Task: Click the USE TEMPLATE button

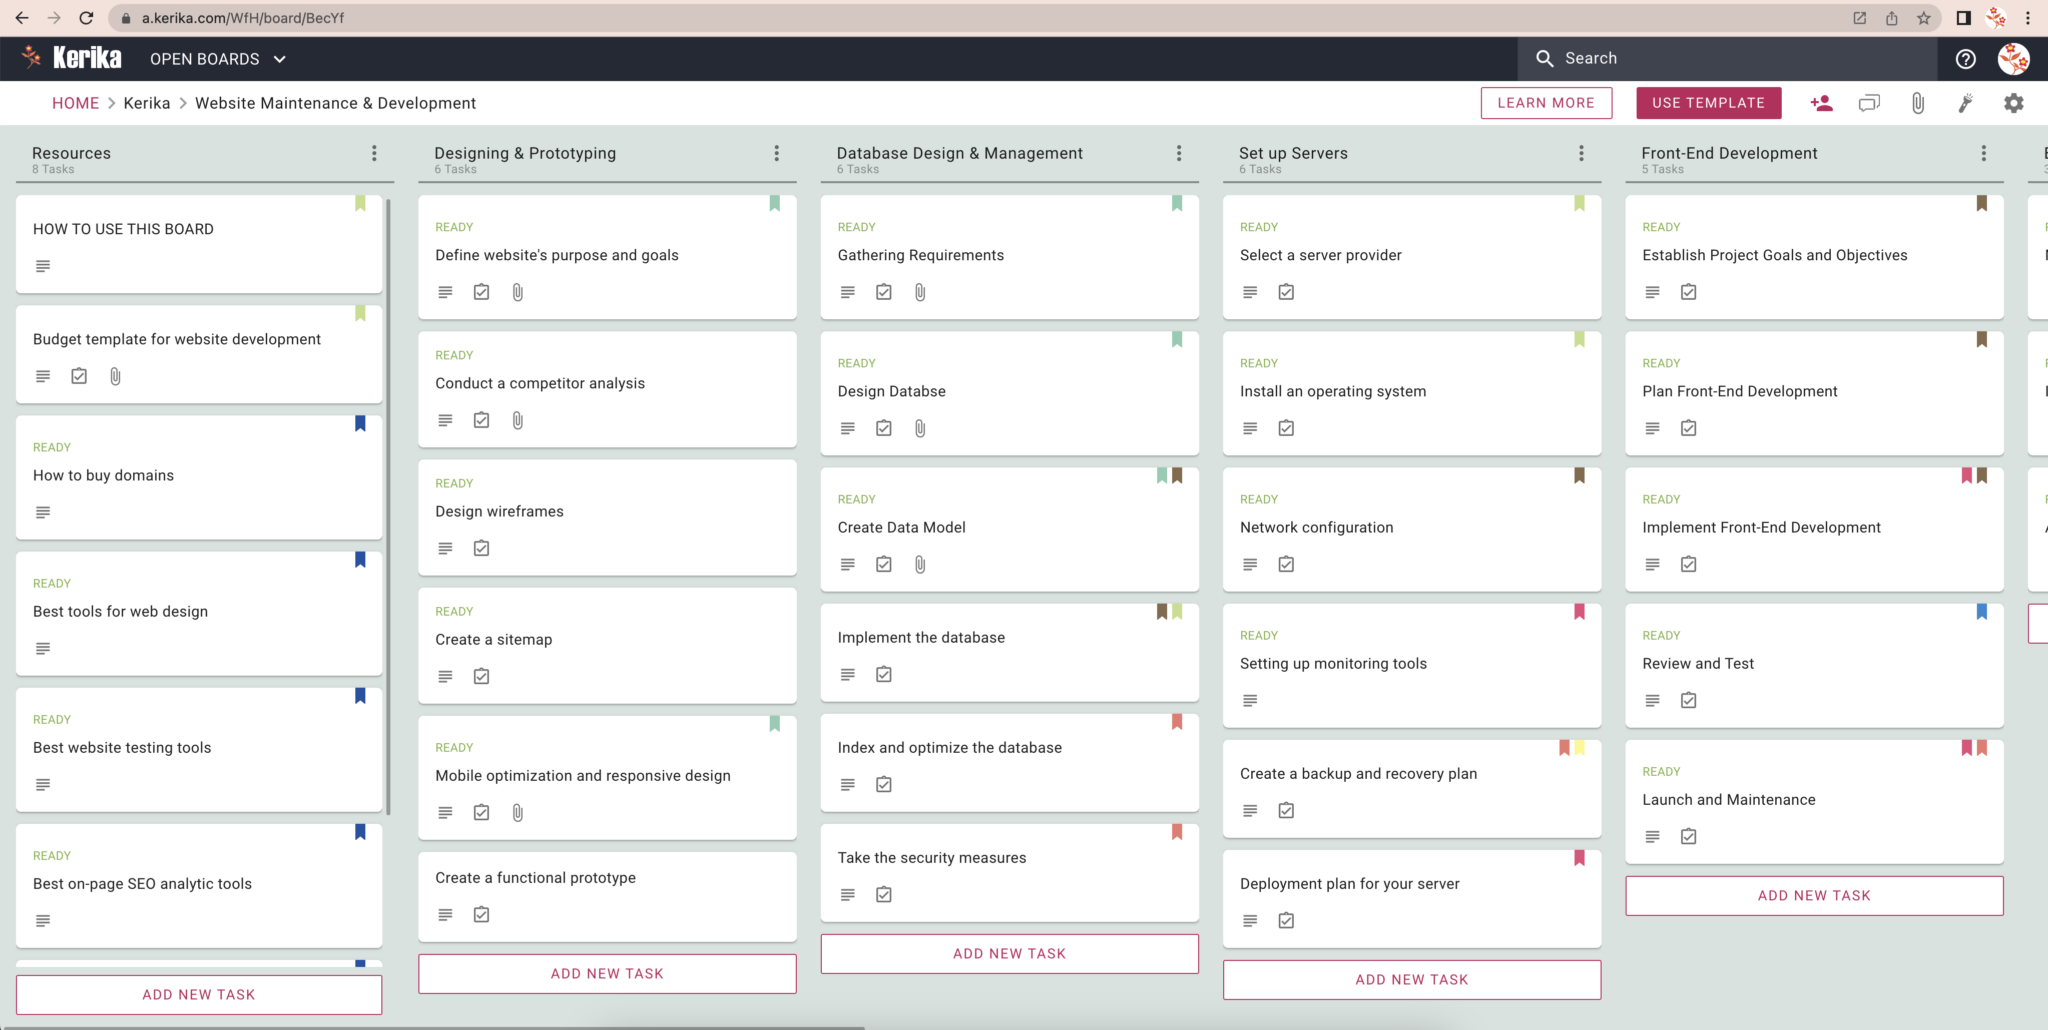Action: point(1708,103)
